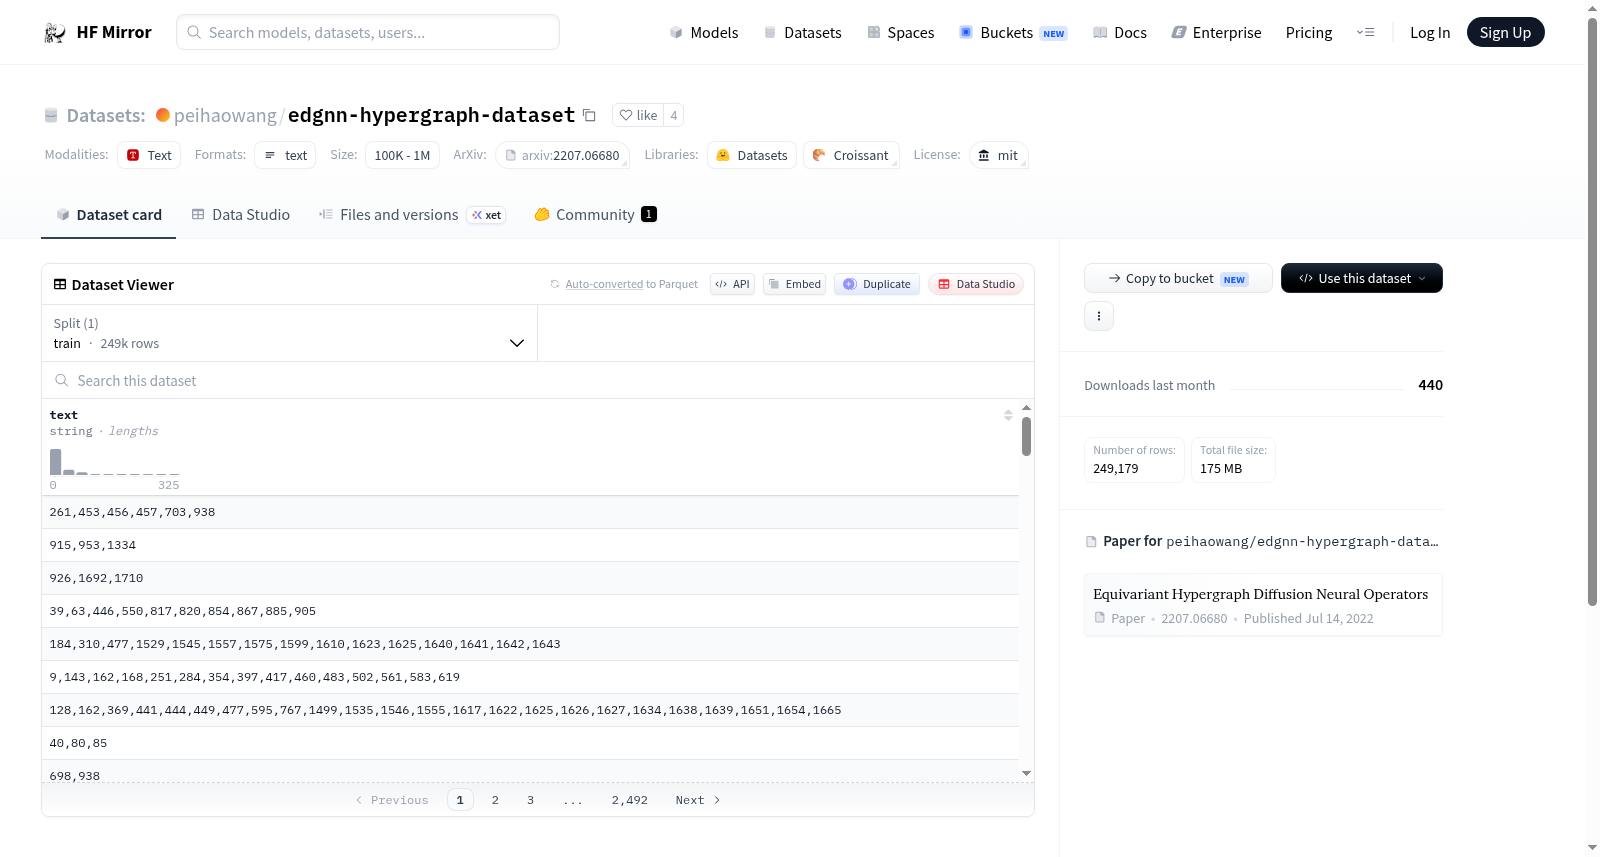The width and height of the screenshot is (1600, 857).
Task: Click the HF Mirror logo icon
Action: (x=55, y=32)
